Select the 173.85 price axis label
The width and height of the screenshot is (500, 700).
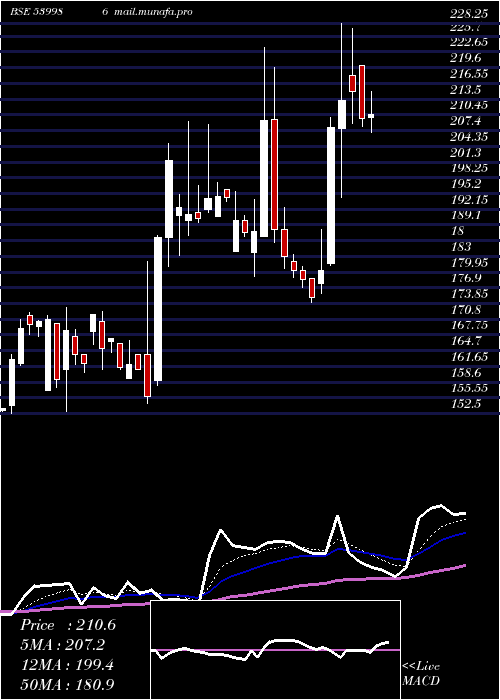[x=469, y=294]
